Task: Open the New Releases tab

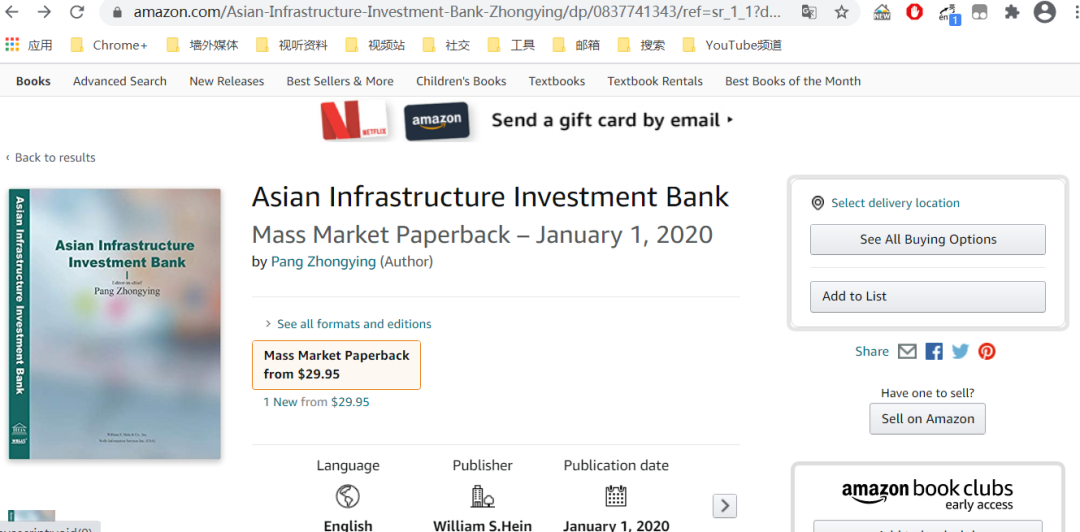Action: pos(227,81)
